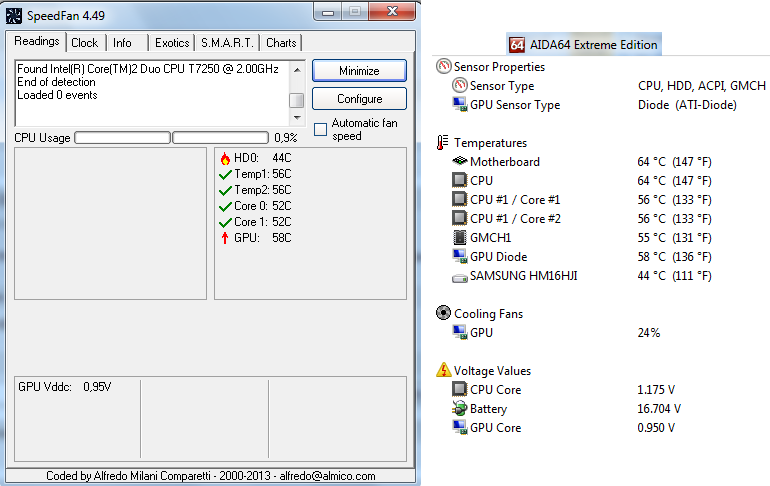770x486 pixels.
Task: Click the AIDA64 red 64 logo icon
Action: 517,45
